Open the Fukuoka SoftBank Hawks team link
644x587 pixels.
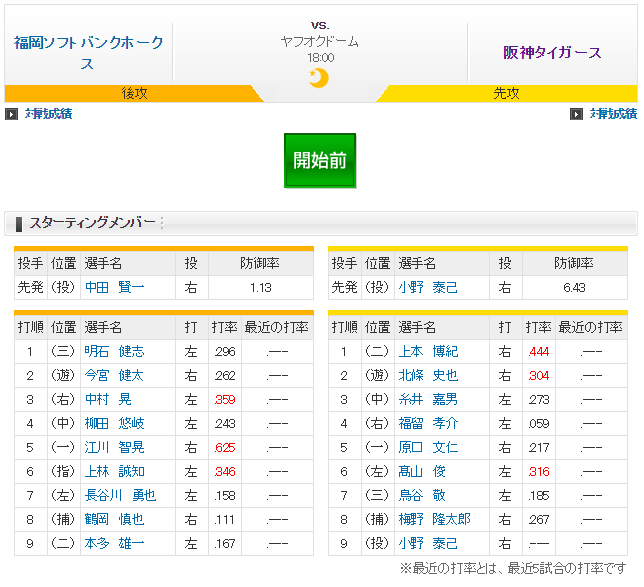point(88,53)
